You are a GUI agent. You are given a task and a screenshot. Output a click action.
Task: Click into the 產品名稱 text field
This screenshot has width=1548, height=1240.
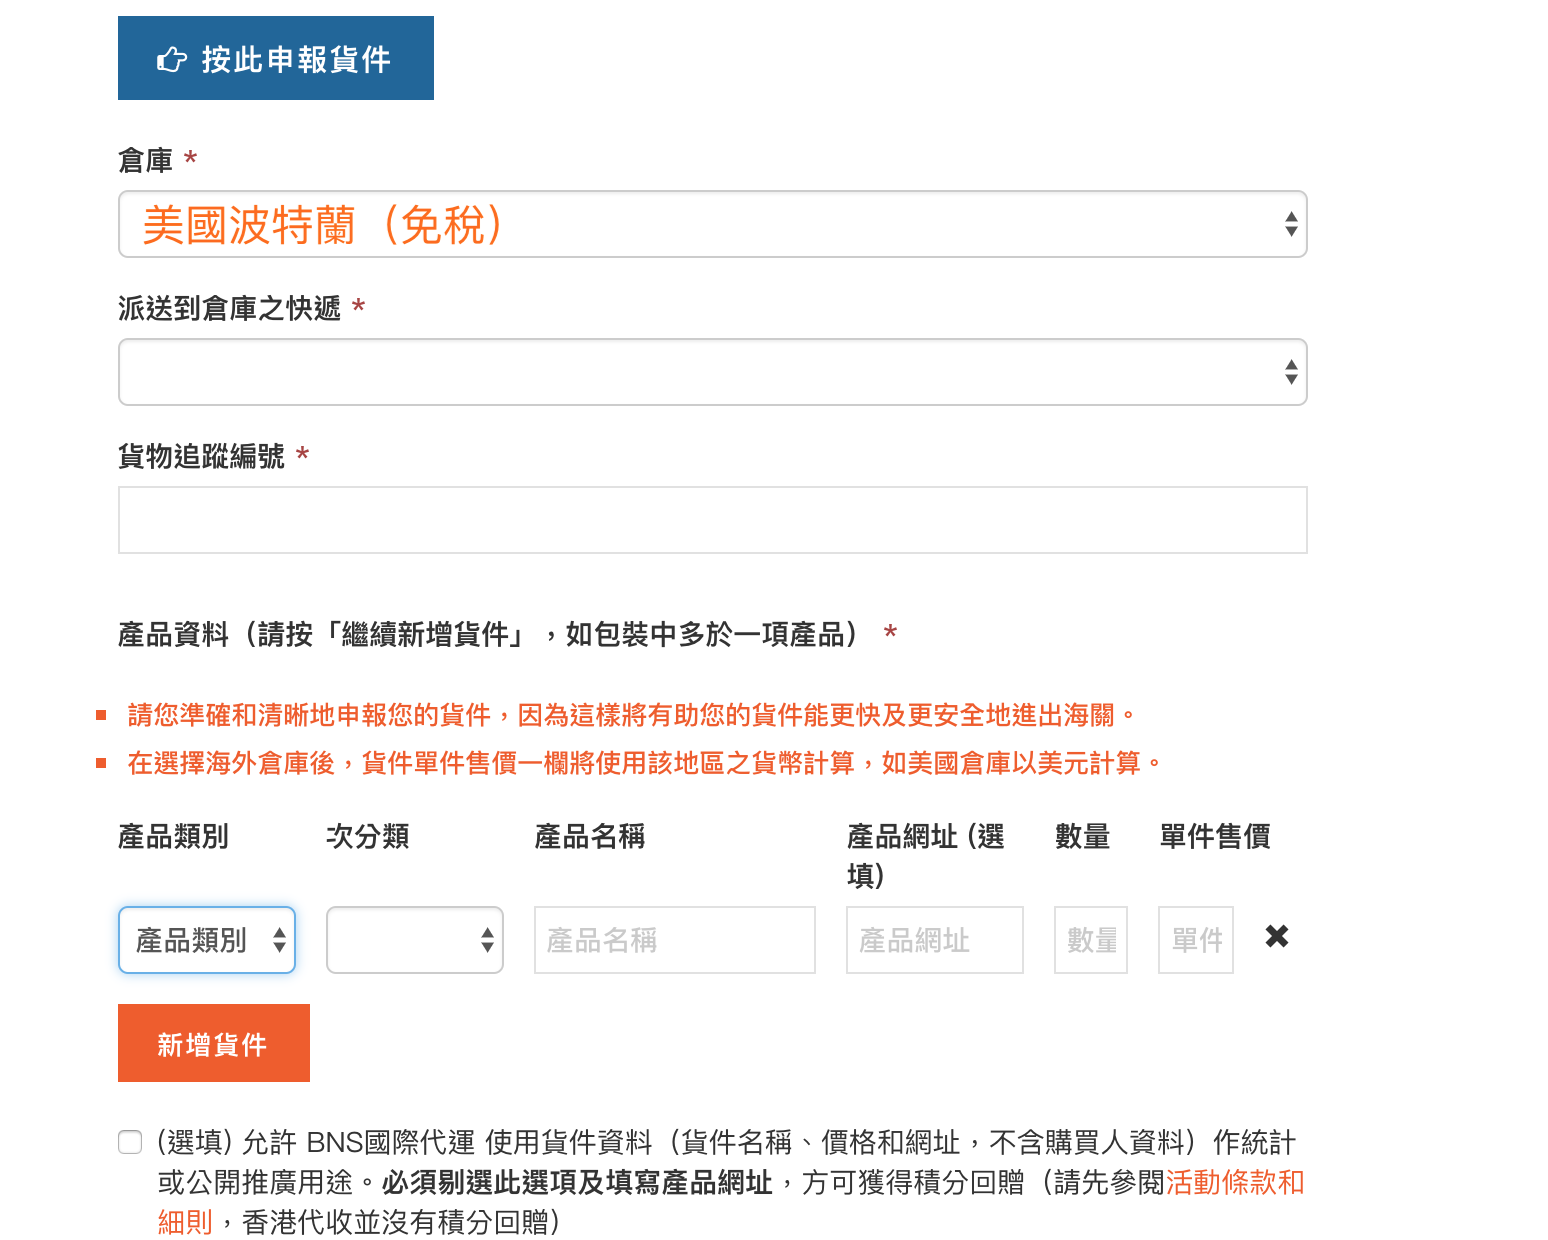[x=674, y=940]
